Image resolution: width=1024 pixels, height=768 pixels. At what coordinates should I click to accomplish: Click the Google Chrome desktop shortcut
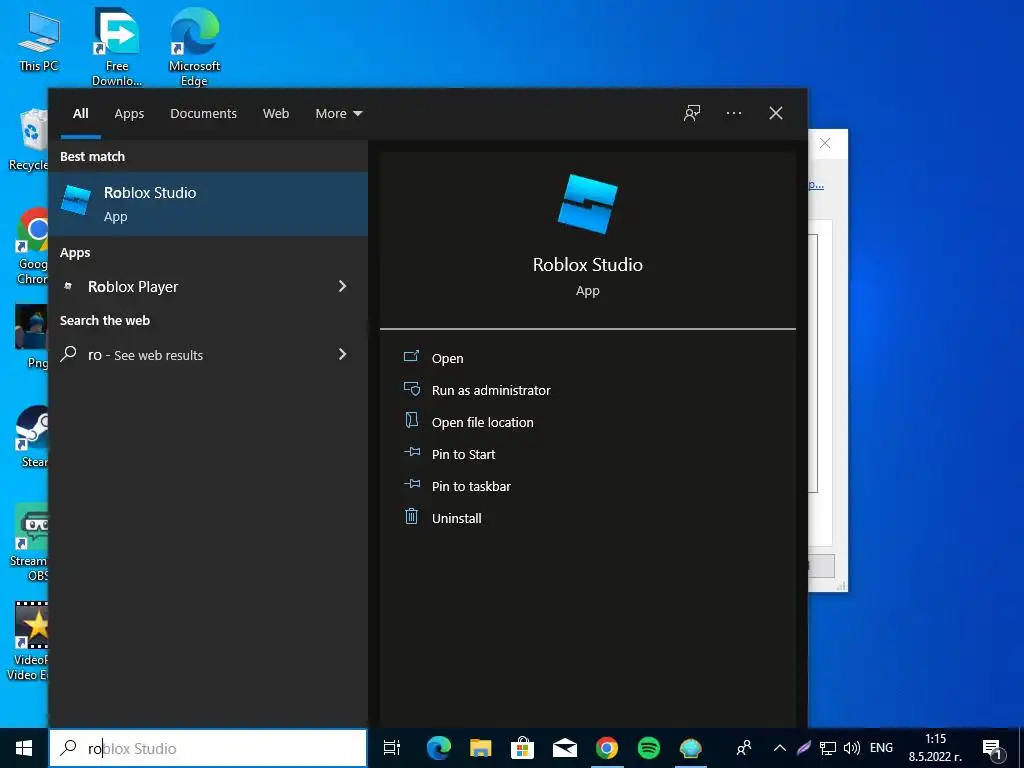coord(31,247)
